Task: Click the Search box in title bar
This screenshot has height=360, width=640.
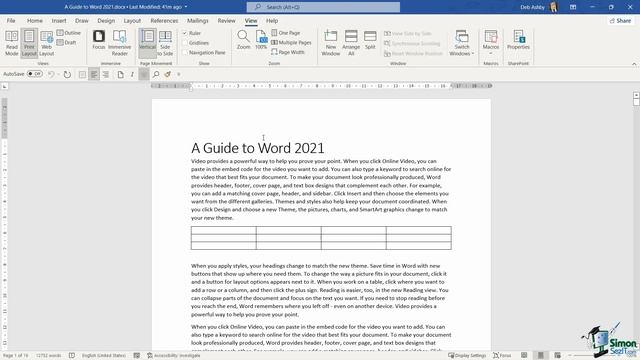Action: click(323, 7)
